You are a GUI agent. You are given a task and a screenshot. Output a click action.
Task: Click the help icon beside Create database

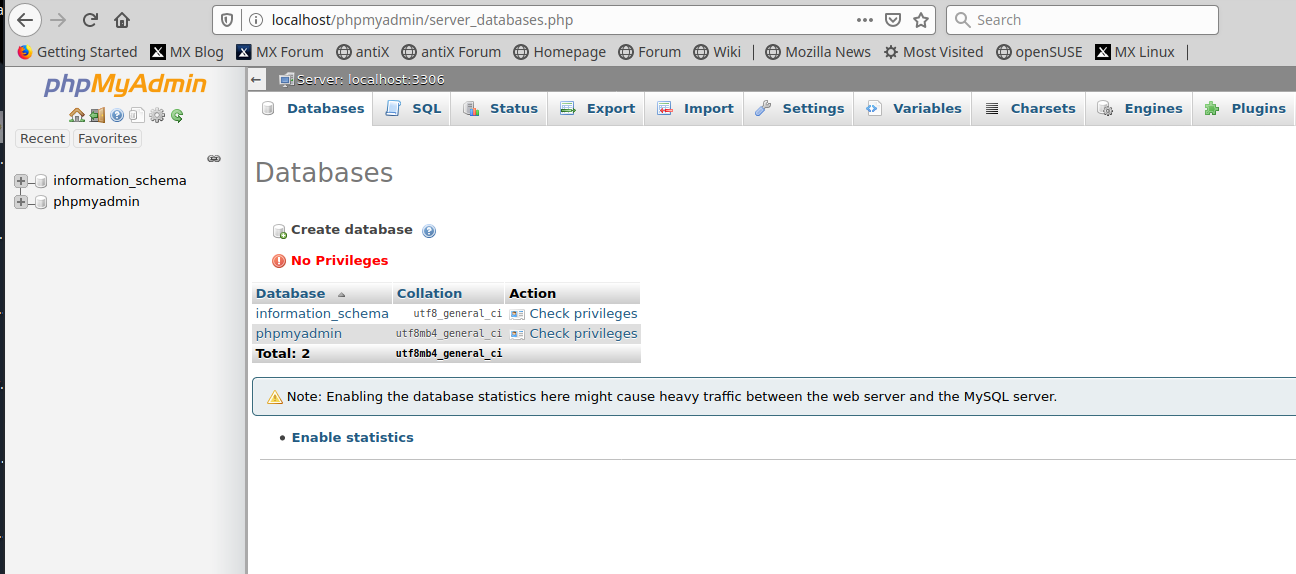pos(429,231)
